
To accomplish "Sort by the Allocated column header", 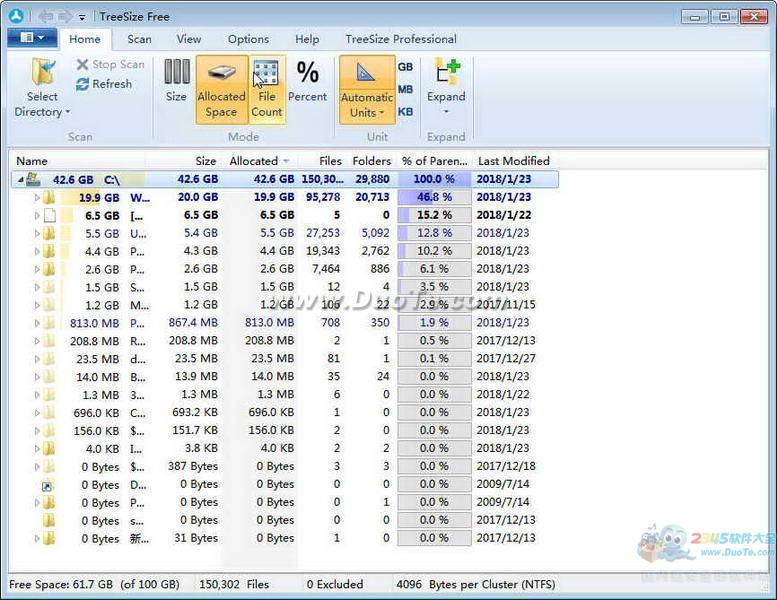I will point(259,161).
